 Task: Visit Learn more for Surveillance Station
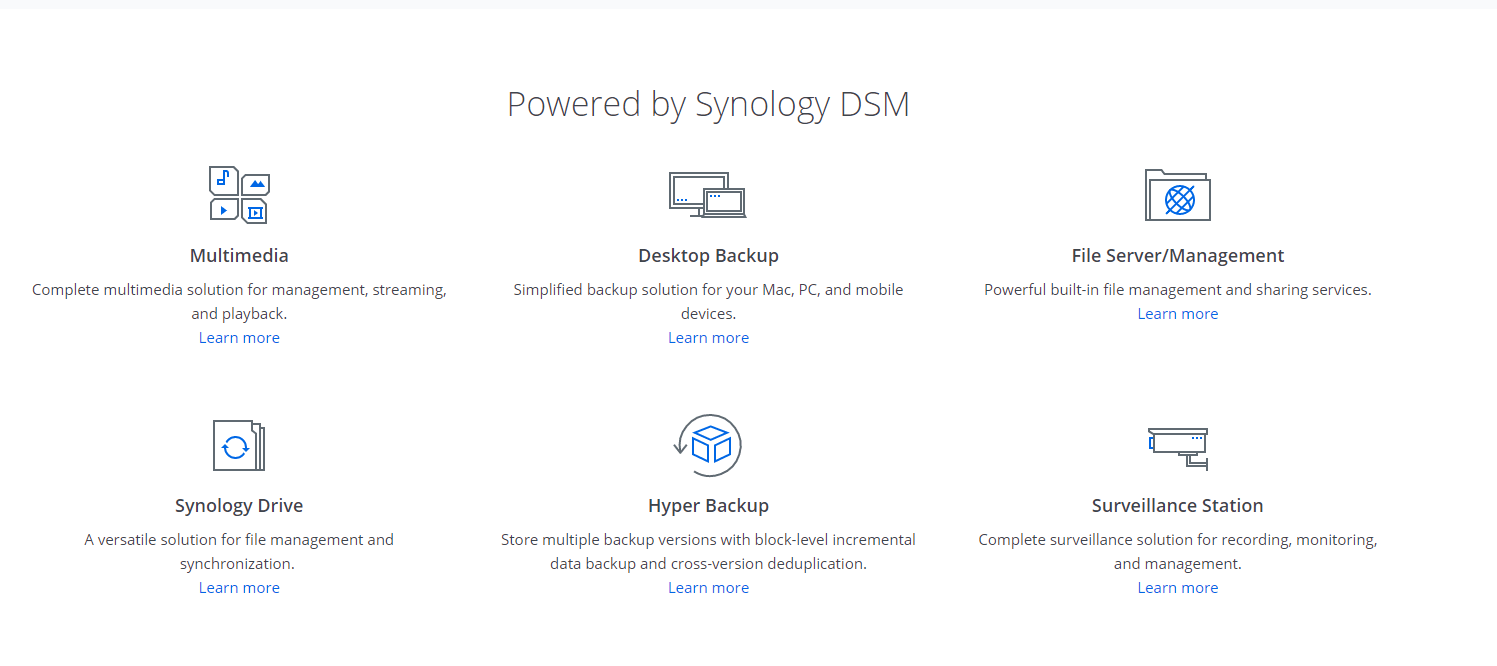(x=1177, y=588)
